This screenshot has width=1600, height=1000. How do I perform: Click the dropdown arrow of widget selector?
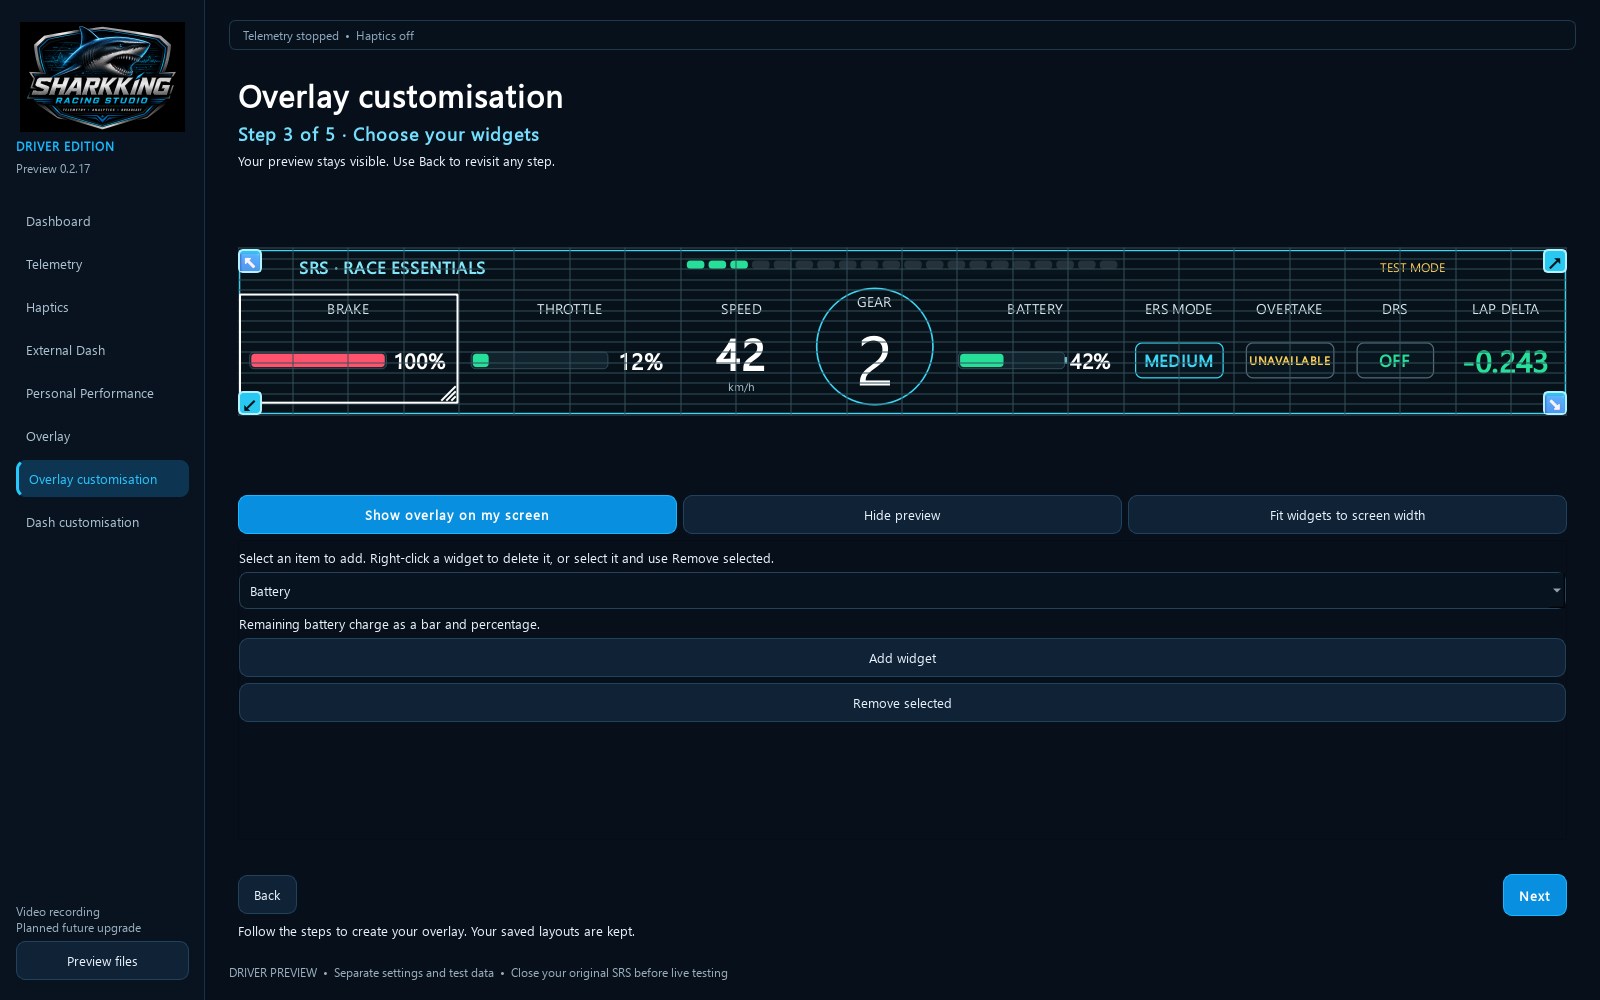tap(1556, 591)
